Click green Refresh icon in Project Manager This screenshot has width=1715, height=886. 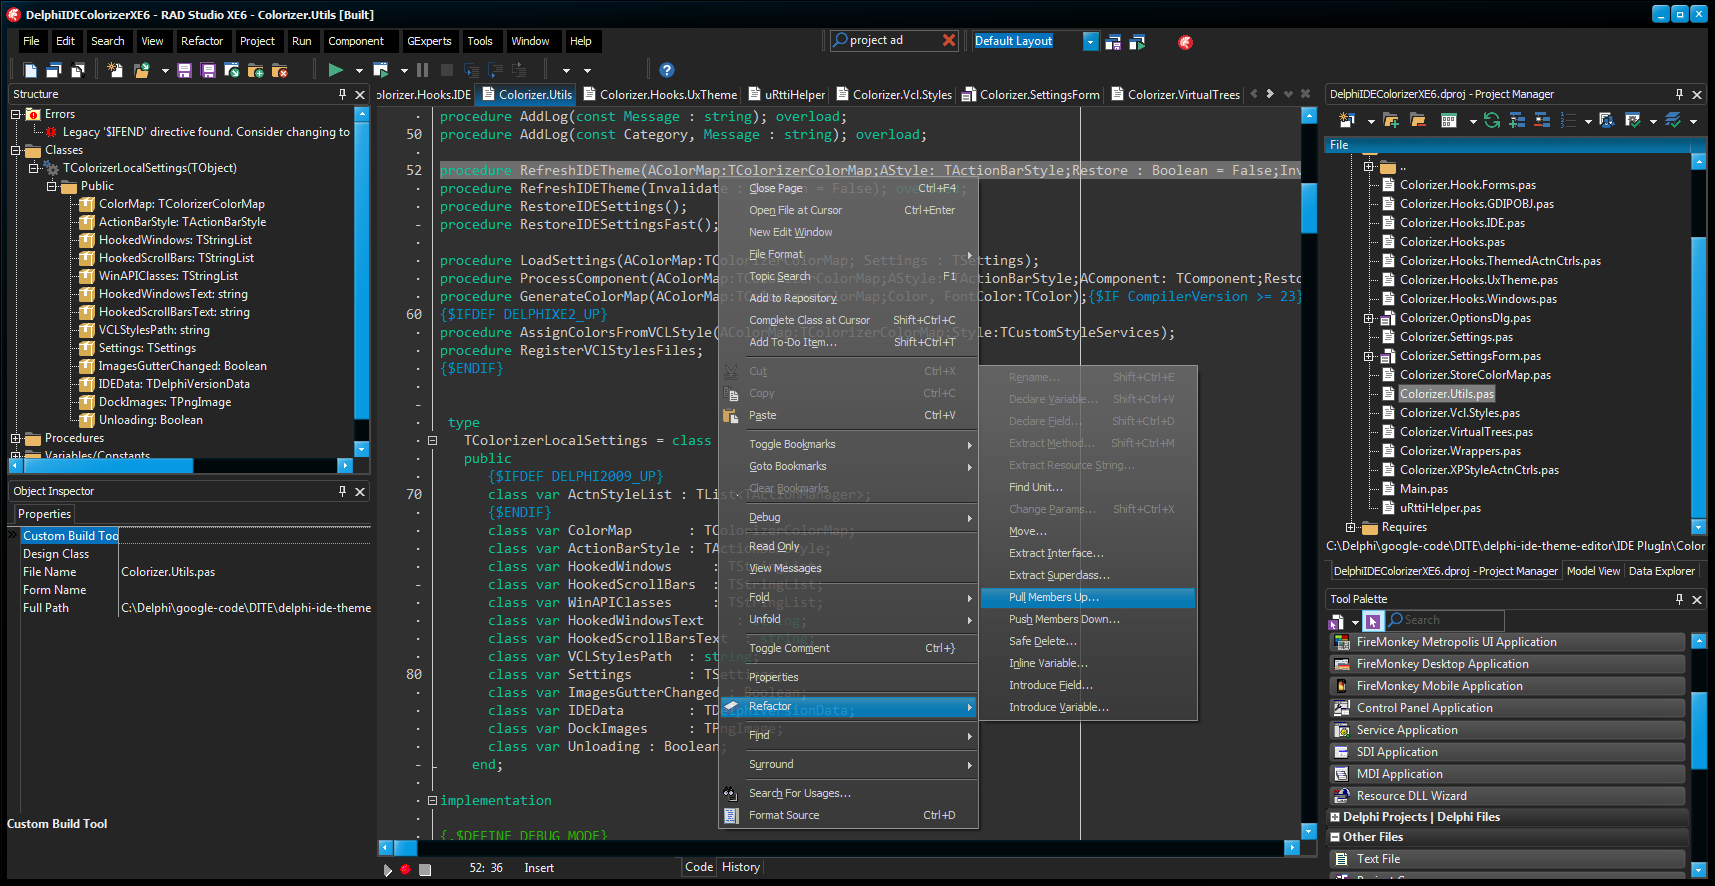[1492, 120]
